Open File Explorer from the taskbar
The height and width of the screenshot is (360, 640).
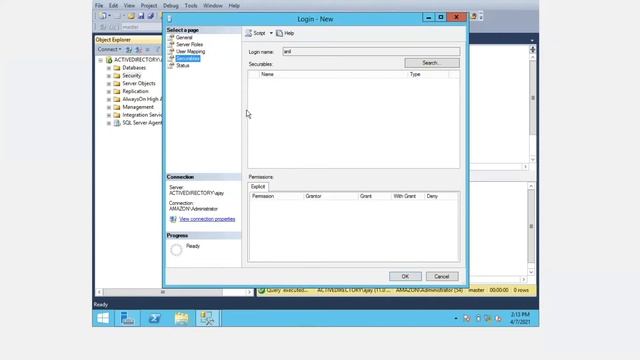(182, 318)
